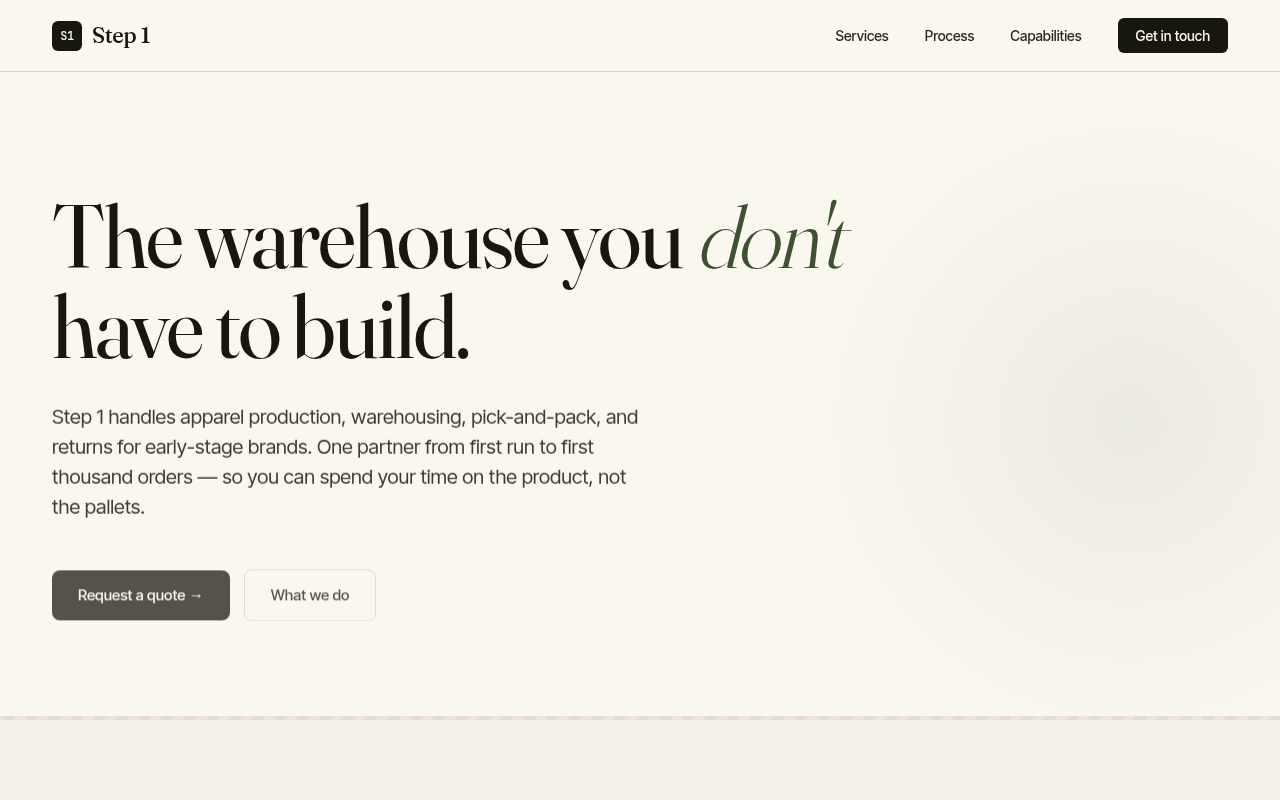Click the S1 logo icon
Image resolution: width=1280 pixels, height=800 pixels.
point(67,36)
